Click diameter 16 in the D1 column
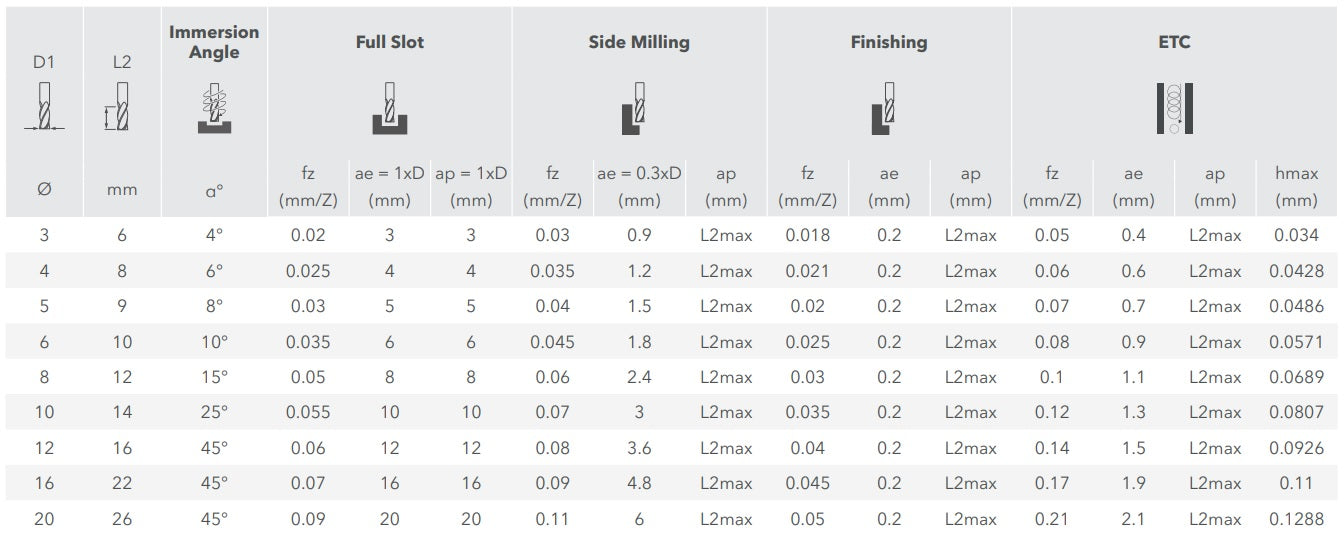Screen dimensions: 1344x546 pyautogui.click(x=44, y=483)
